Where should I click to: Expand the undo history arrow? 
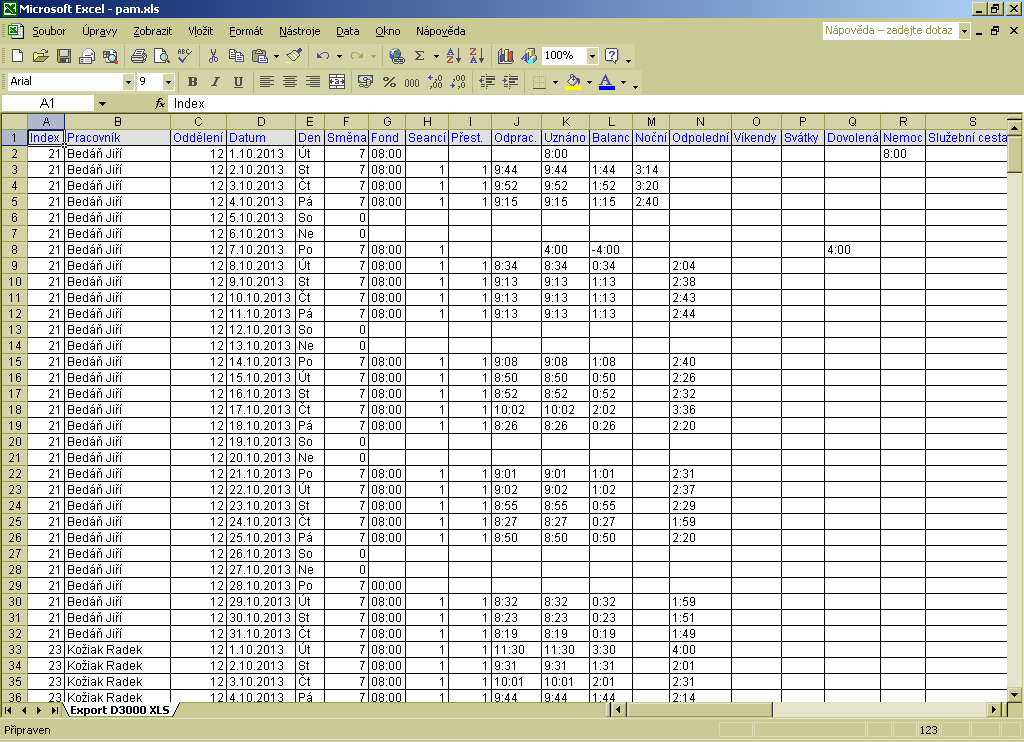click(x=339, y=56)
